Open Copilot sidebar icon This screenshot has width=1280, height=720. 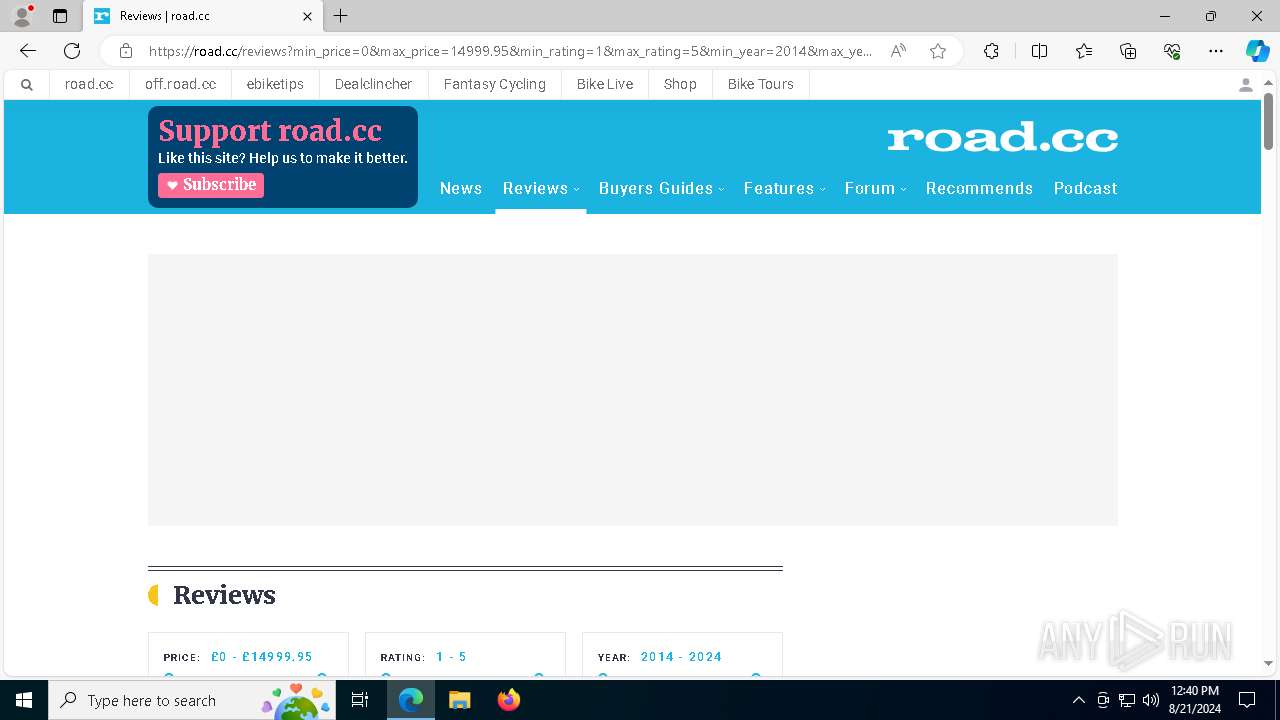(1257, 51)
